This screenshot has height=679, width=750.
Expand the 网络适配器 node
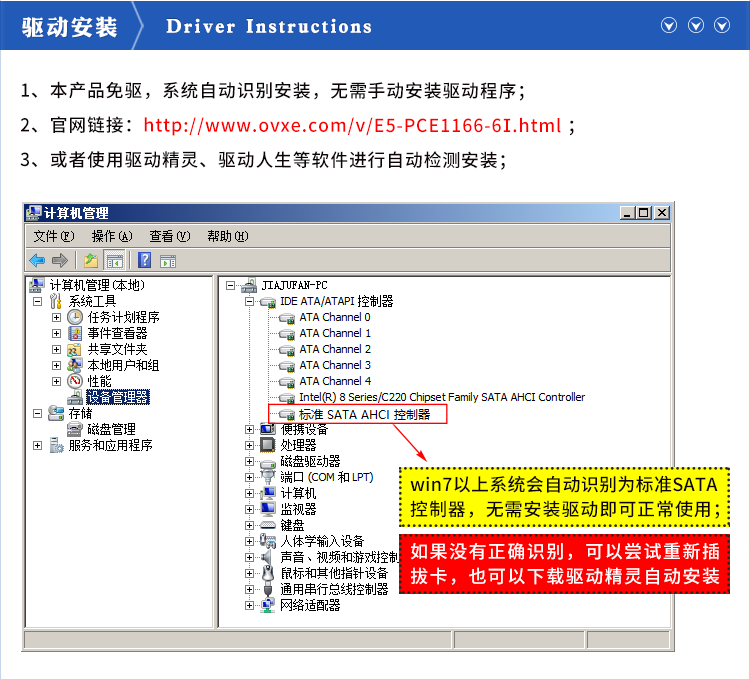point(249,605)
